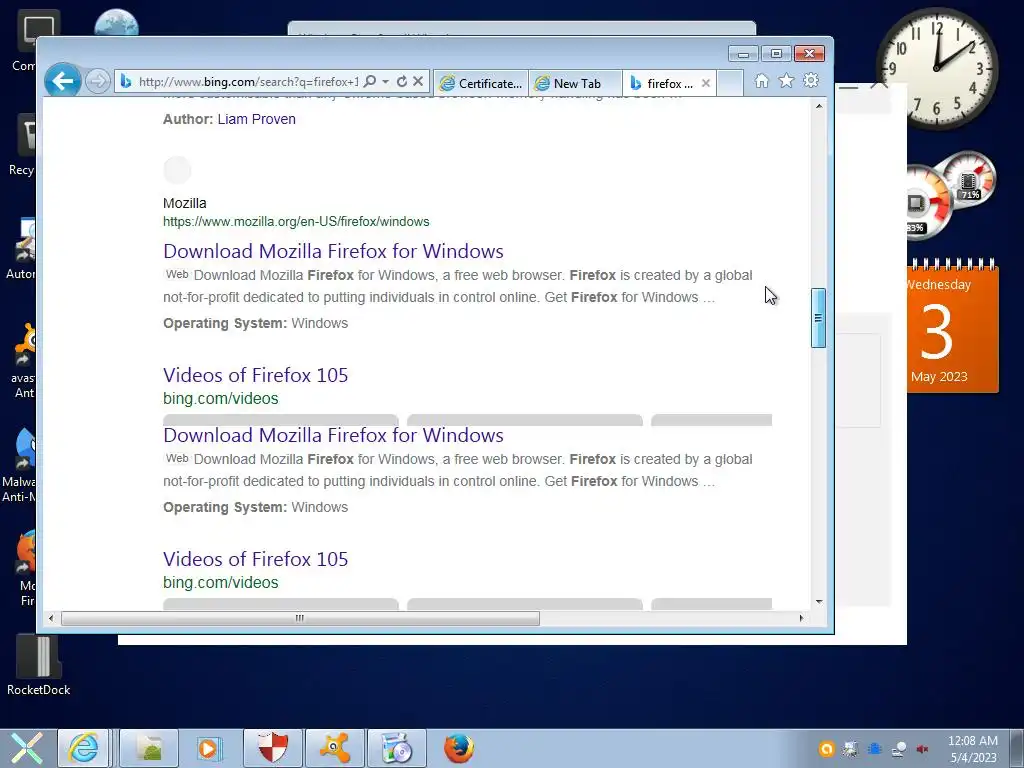Image resolution: width=1024 pixels, height=768 pixels.
Task: Open the disc software taskbar icon
Action: pos(397,748)
